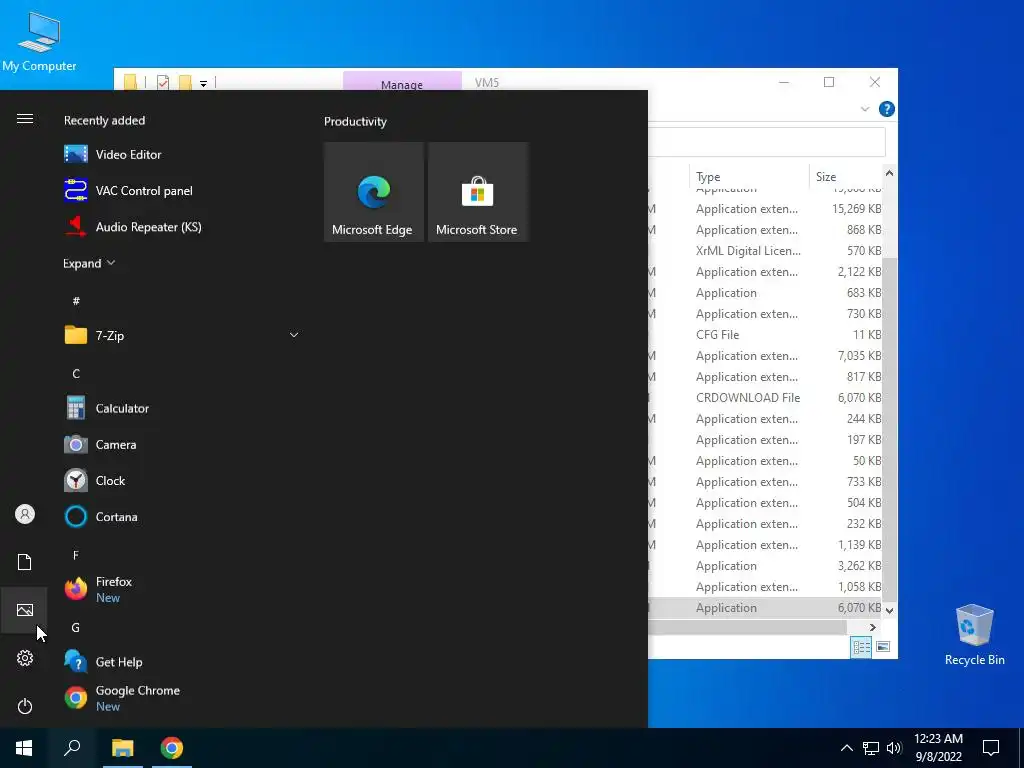1024x768 pixels.
Task: Open the notification Action Center
Action: pos(991,748)
